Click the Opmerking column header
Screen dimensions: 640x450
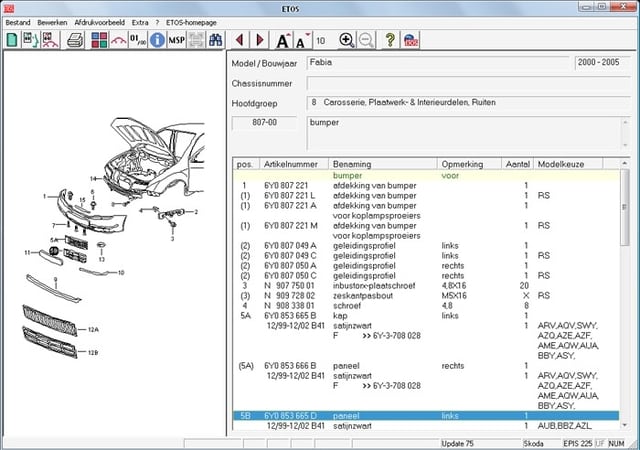pyautogui.click(x=469, y=164)
